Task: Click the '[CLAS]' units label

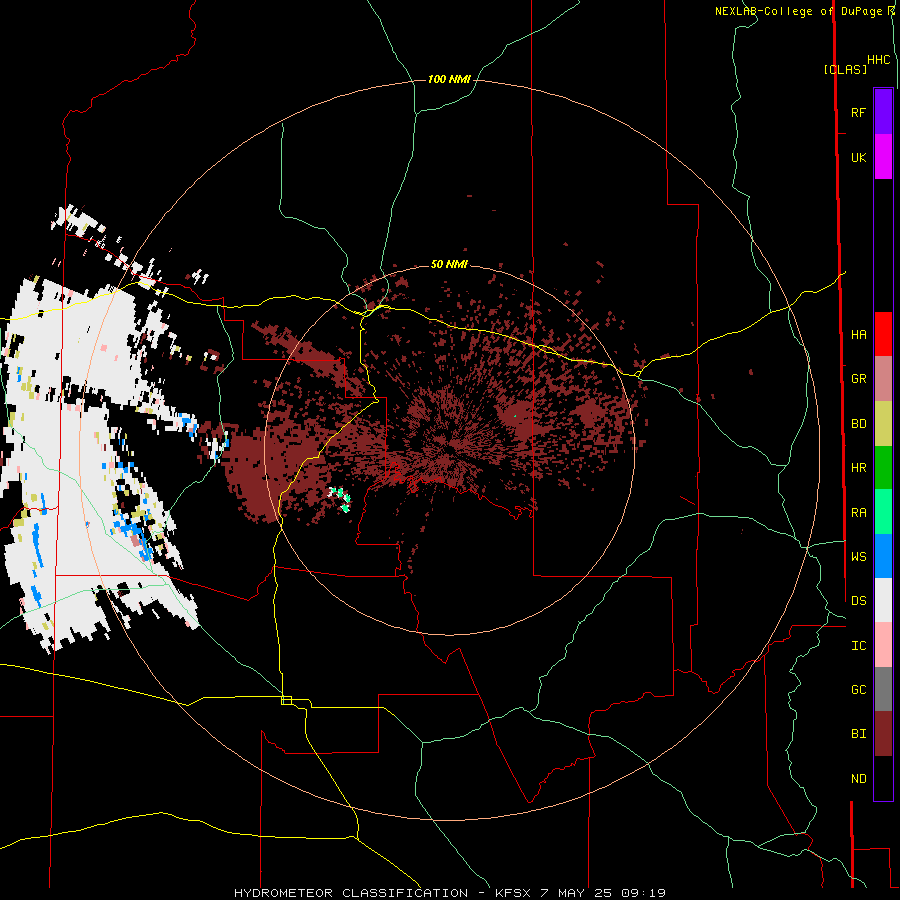Action: click(x=845, y=69)
